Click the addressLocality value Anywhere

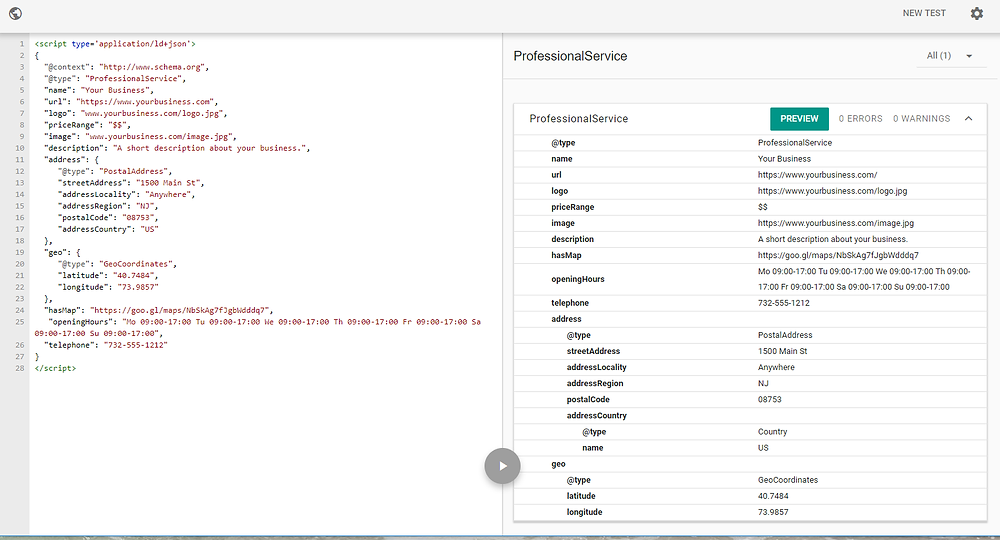tap(776, 367)
